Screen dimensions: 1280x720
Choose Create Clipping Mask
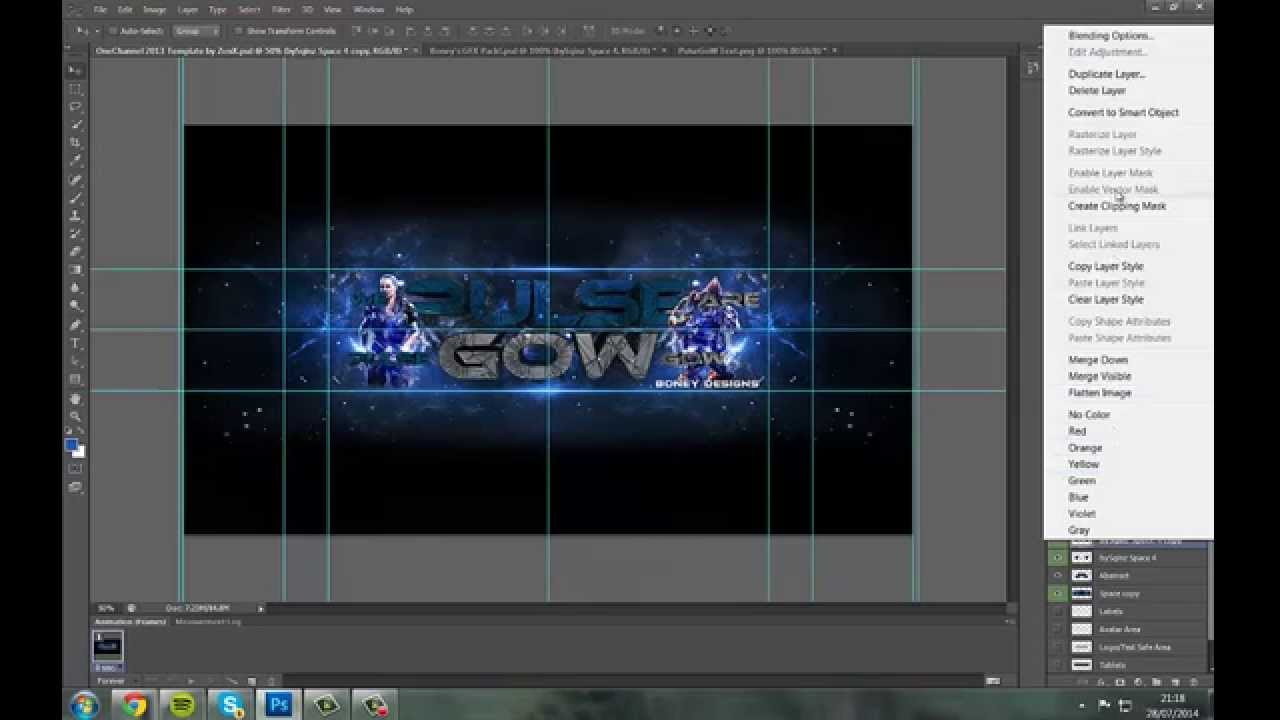[x=1117, y=206]
